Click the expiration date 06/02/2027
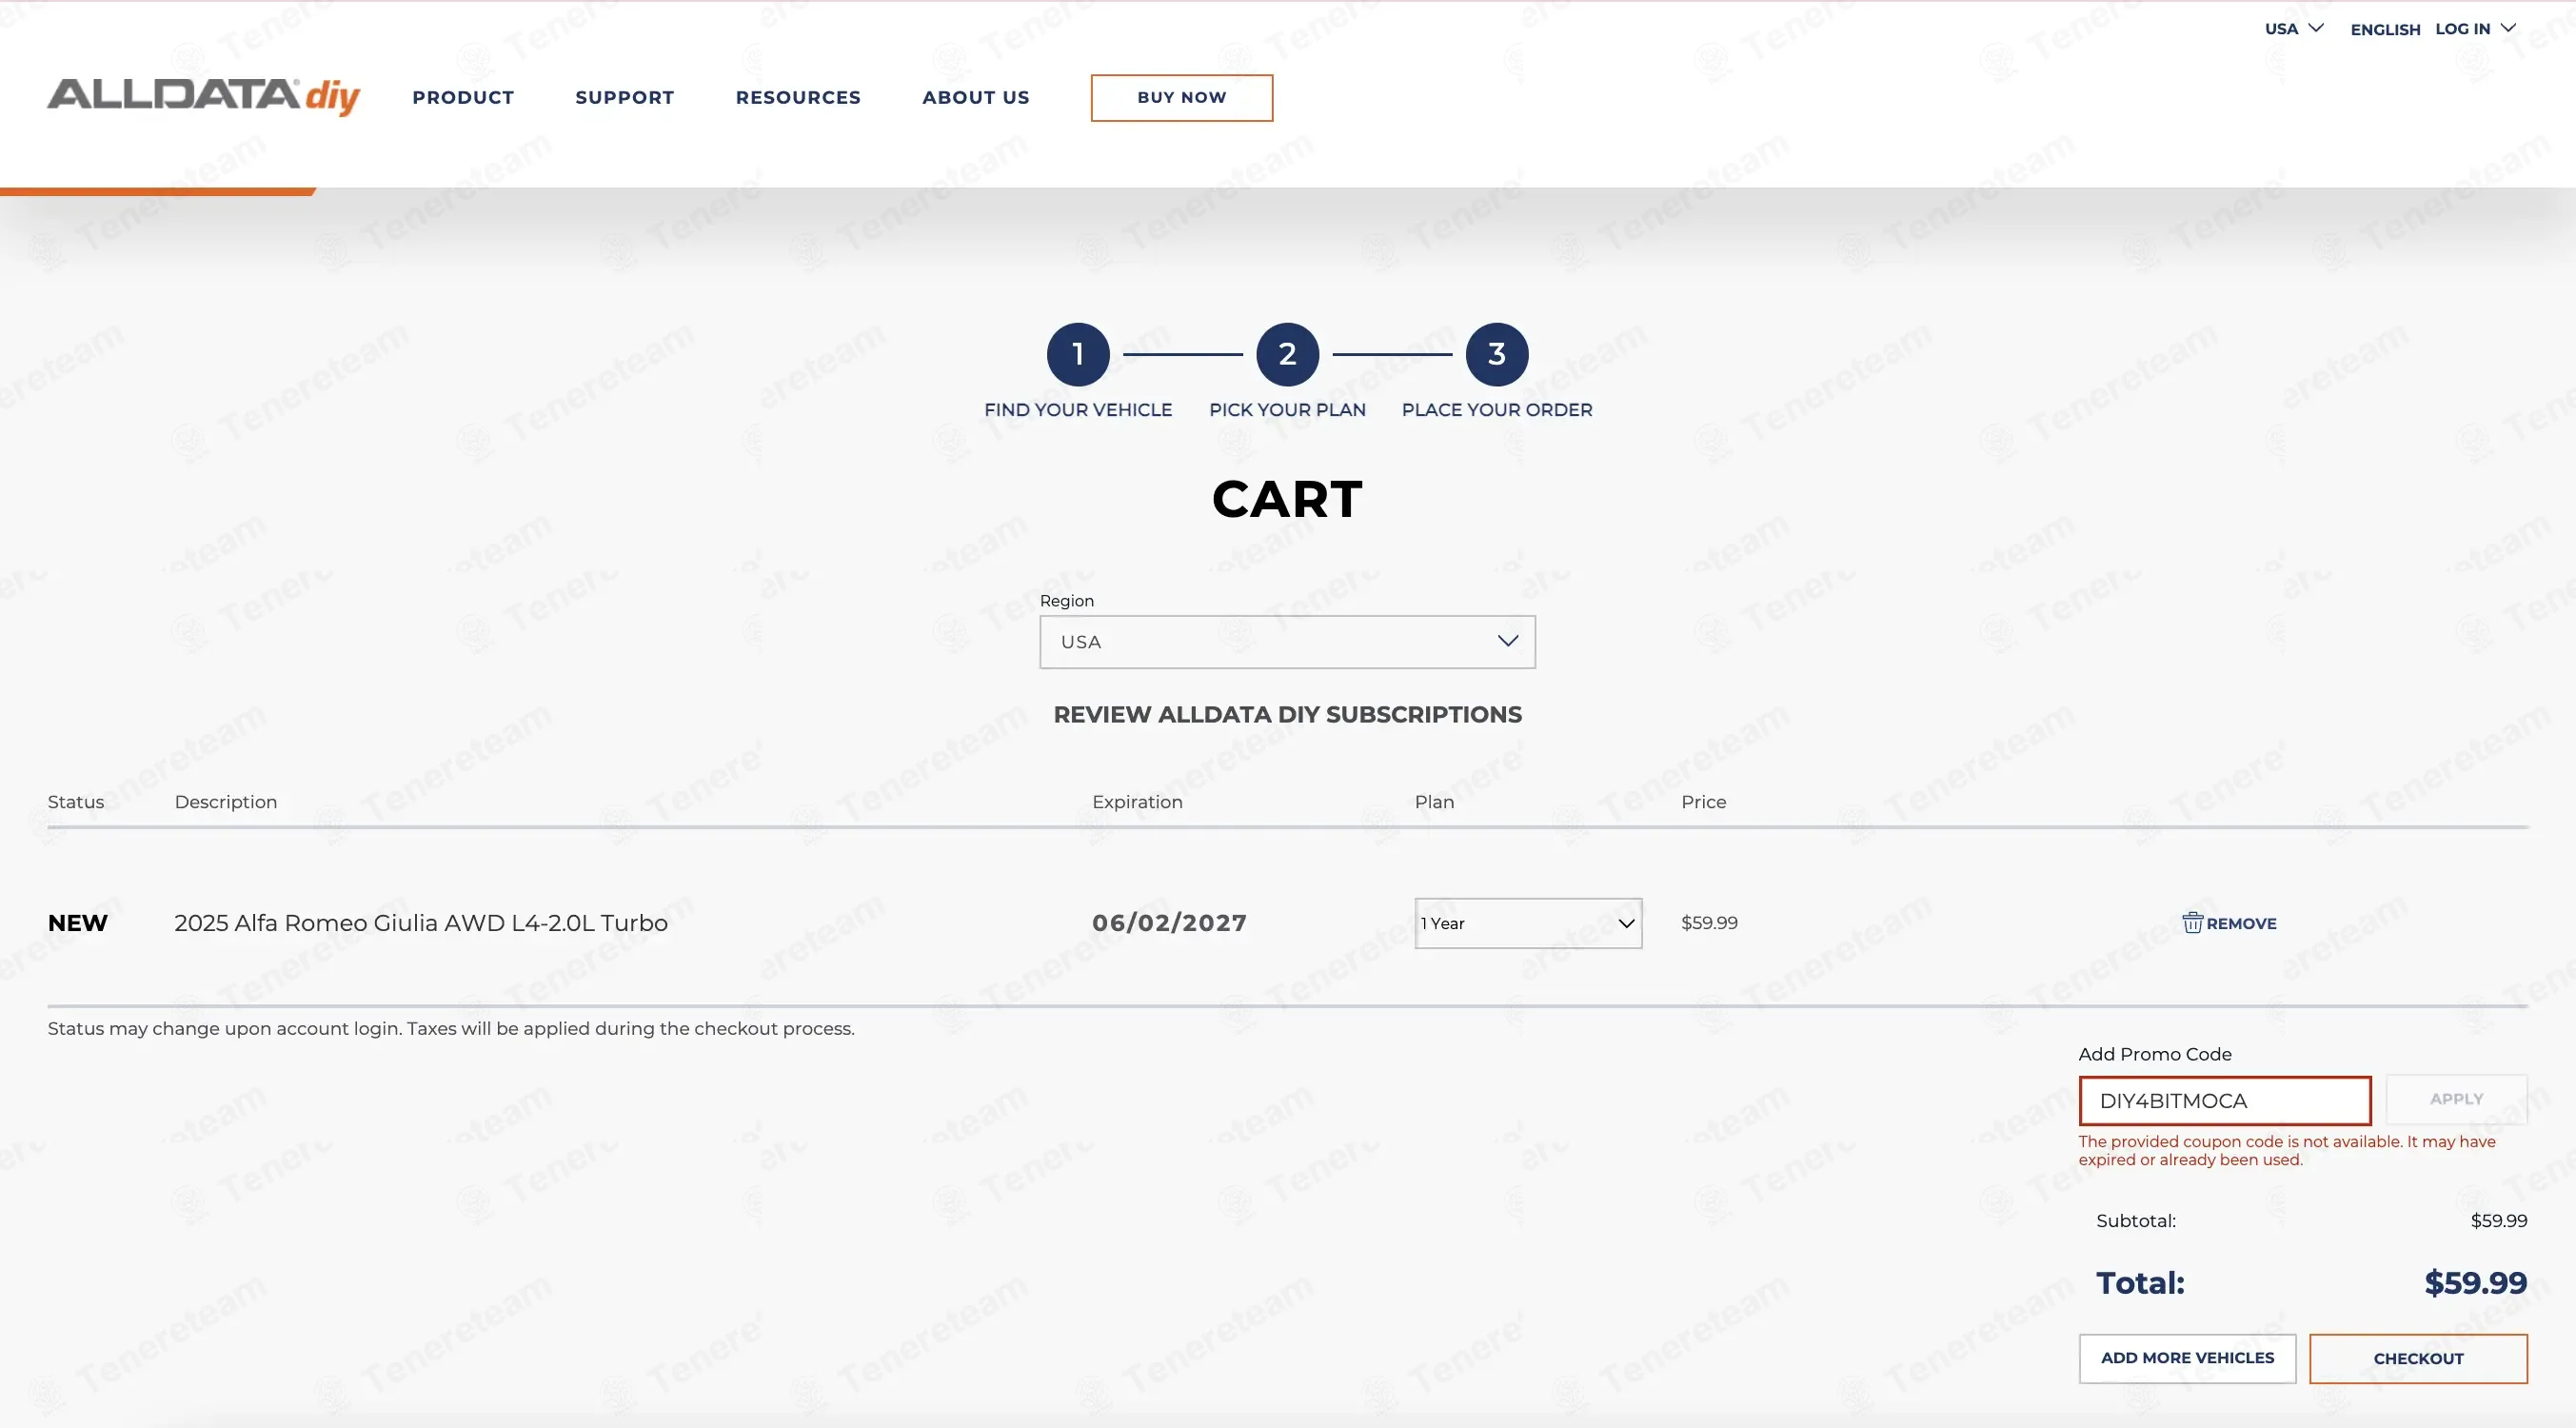The image size is (2576, 1428). [1170, 923]
